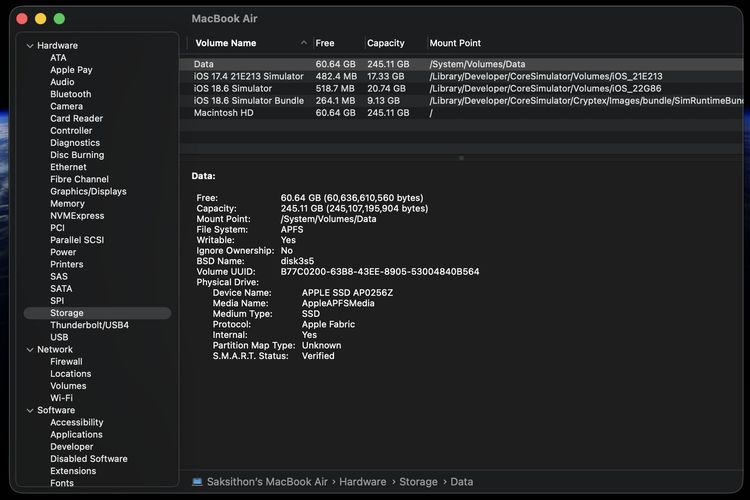
Task: Collapse the Software sidebar group
Action: pyautogui.click(x=29, y=410)
